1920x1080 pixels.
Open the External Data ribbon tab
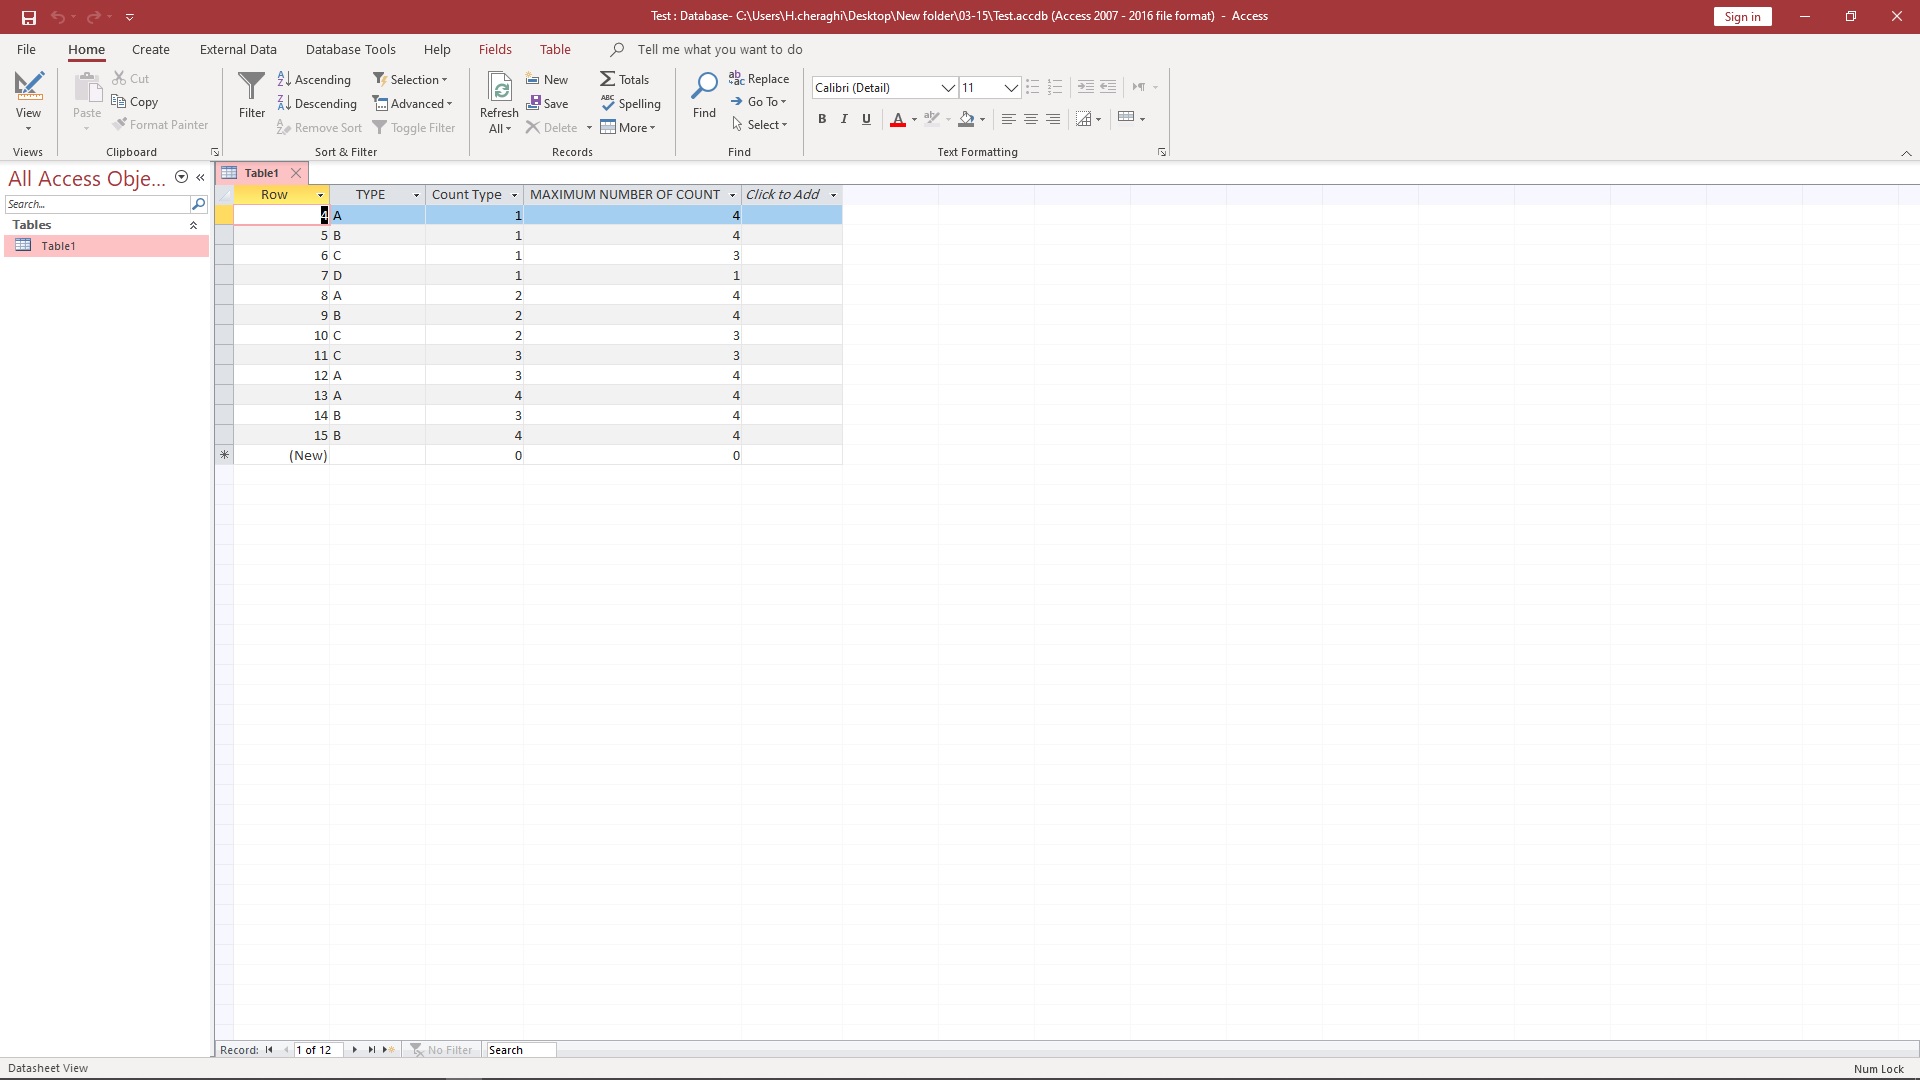pyautogui.click(x=238, y=49)
